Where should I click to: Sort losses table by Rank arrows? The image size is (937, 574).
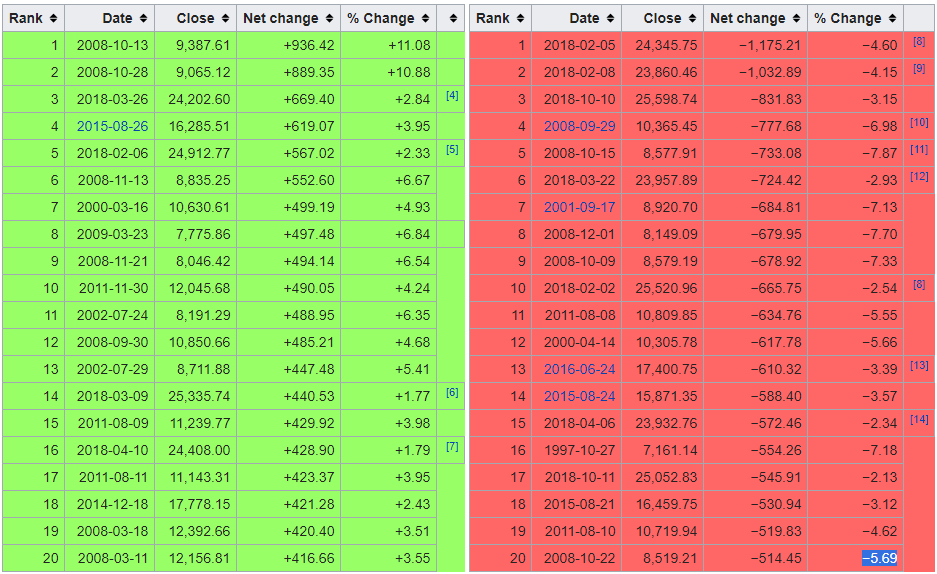point(520,19)
